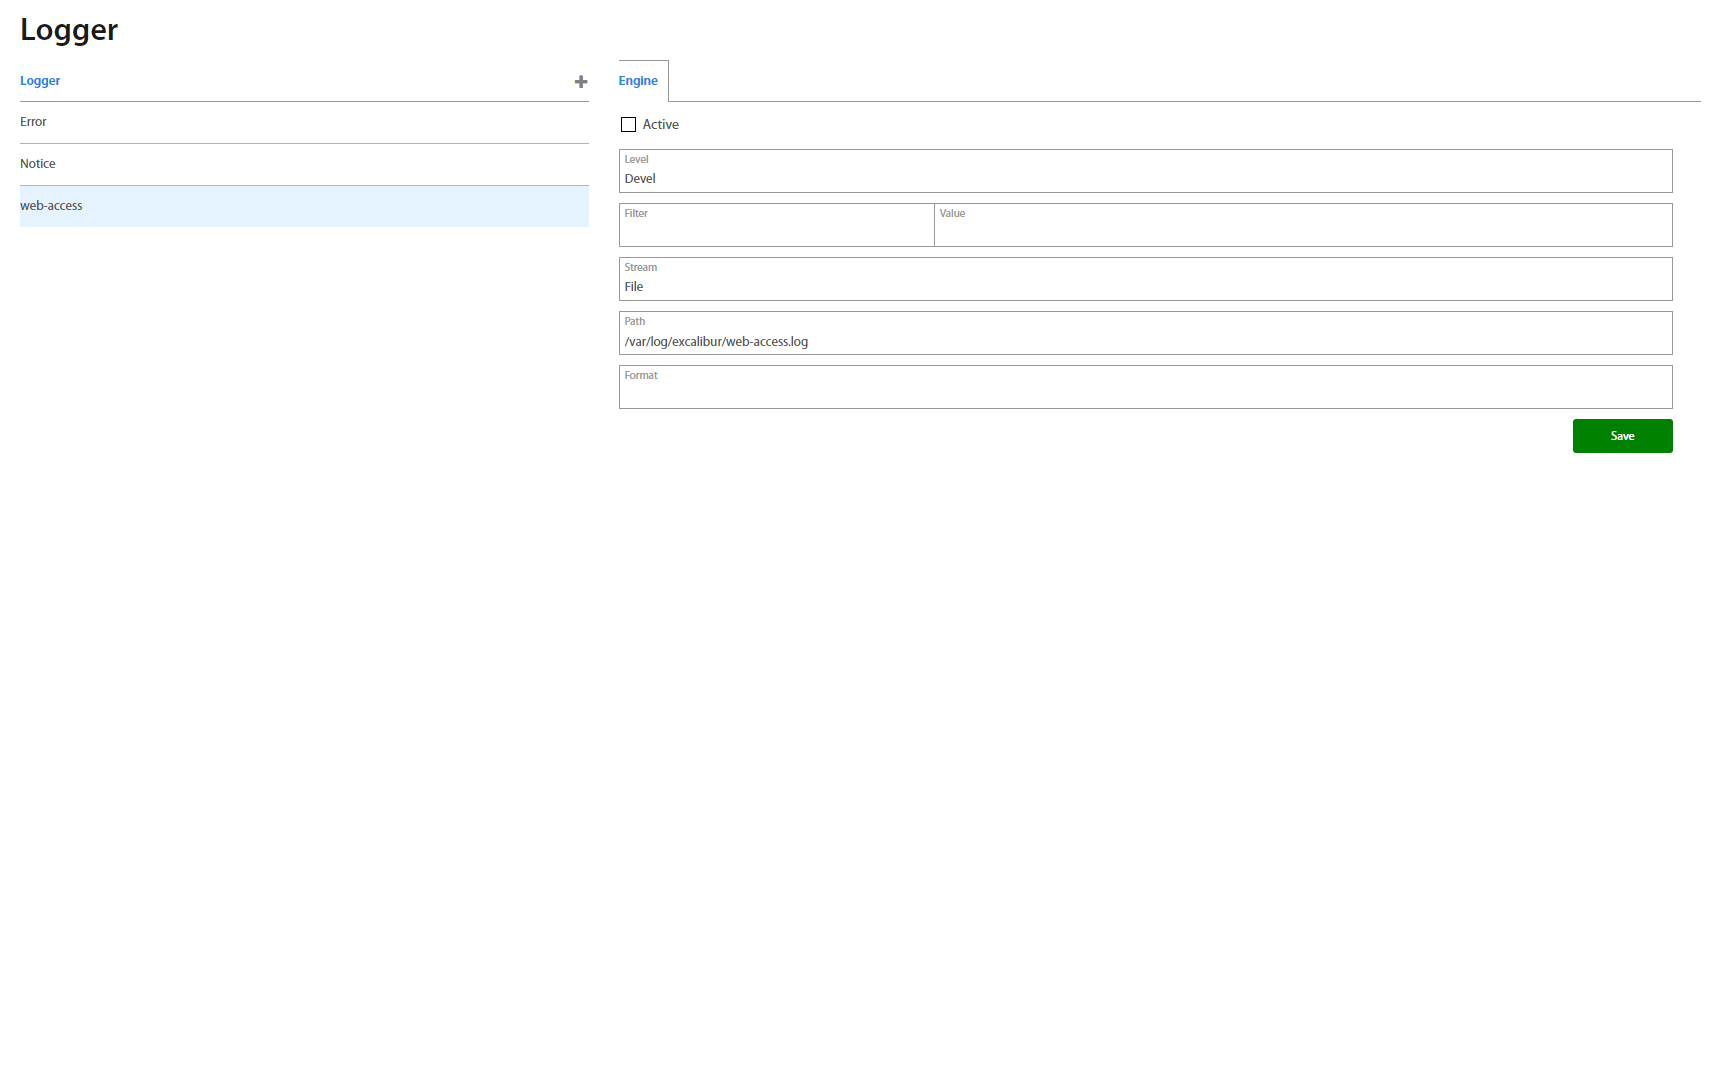Image resolution: width=1720 pixels, height=1080 pixels.
Task: Switch to the Engine tab
Action: pos(638,81)
